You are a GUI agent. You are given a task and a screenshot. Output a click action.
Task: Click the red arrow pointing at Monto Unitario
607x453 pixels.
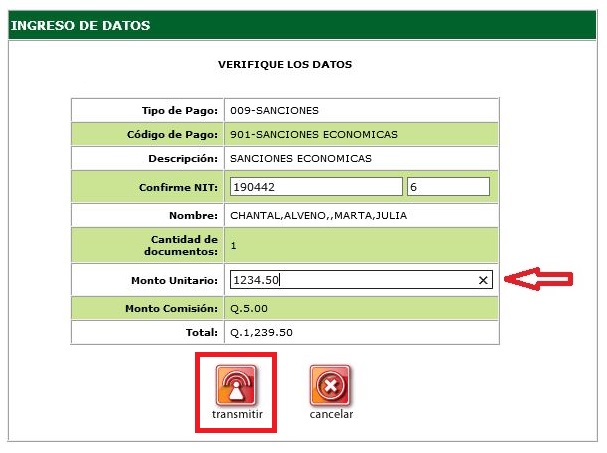click(539, 280)
